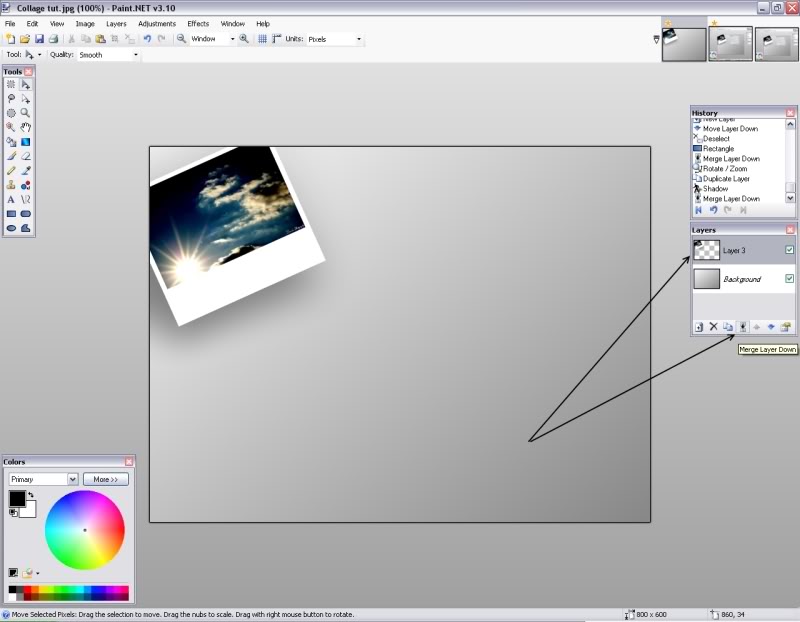The image size is (800, 622).
Task: Select the Move Selection tool
Action: click(26, 99)
